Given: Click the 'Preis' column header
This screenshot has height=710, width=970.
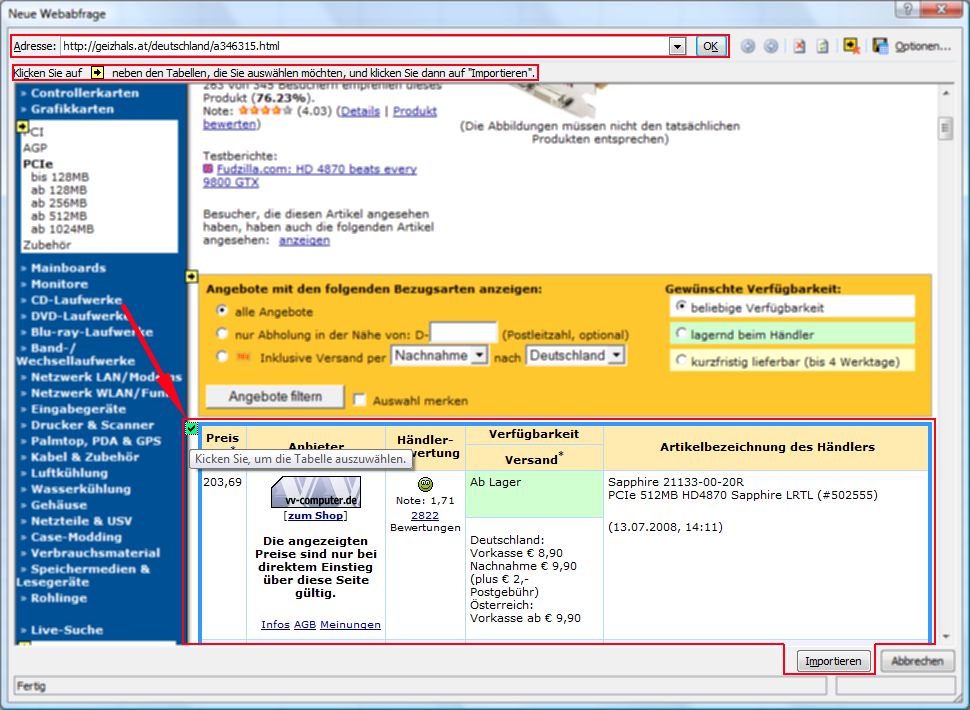Looking at the screenshot, I should pyautogui.click(x=223, y=438).
